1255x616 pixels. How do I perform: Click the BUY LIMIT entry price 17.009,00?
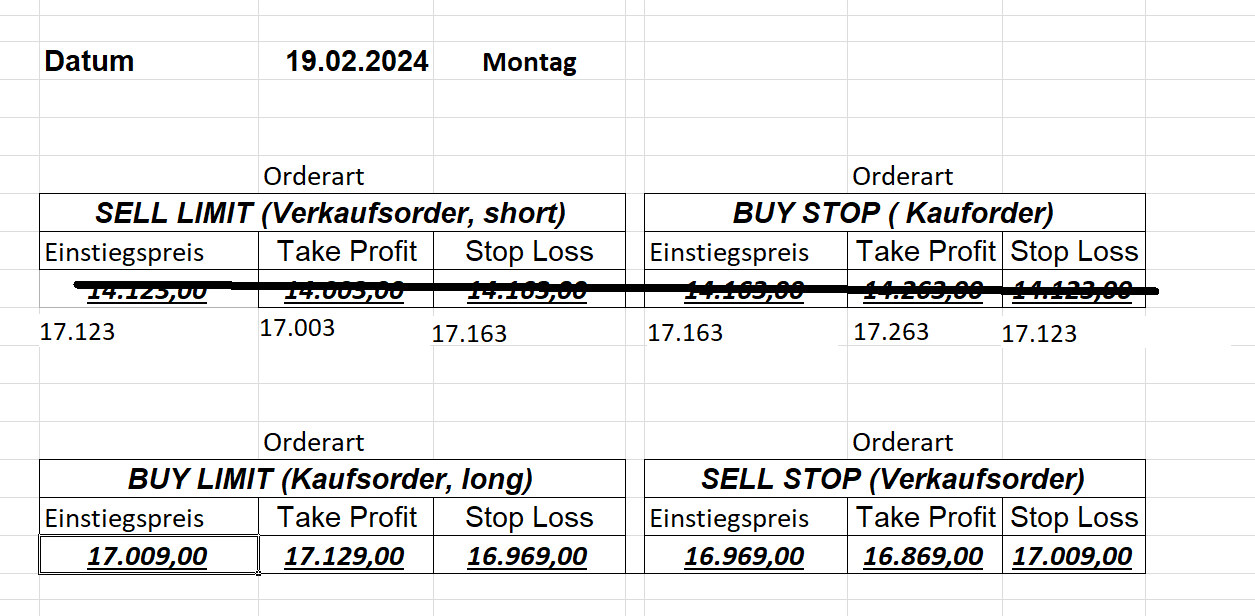coord(147,556)
